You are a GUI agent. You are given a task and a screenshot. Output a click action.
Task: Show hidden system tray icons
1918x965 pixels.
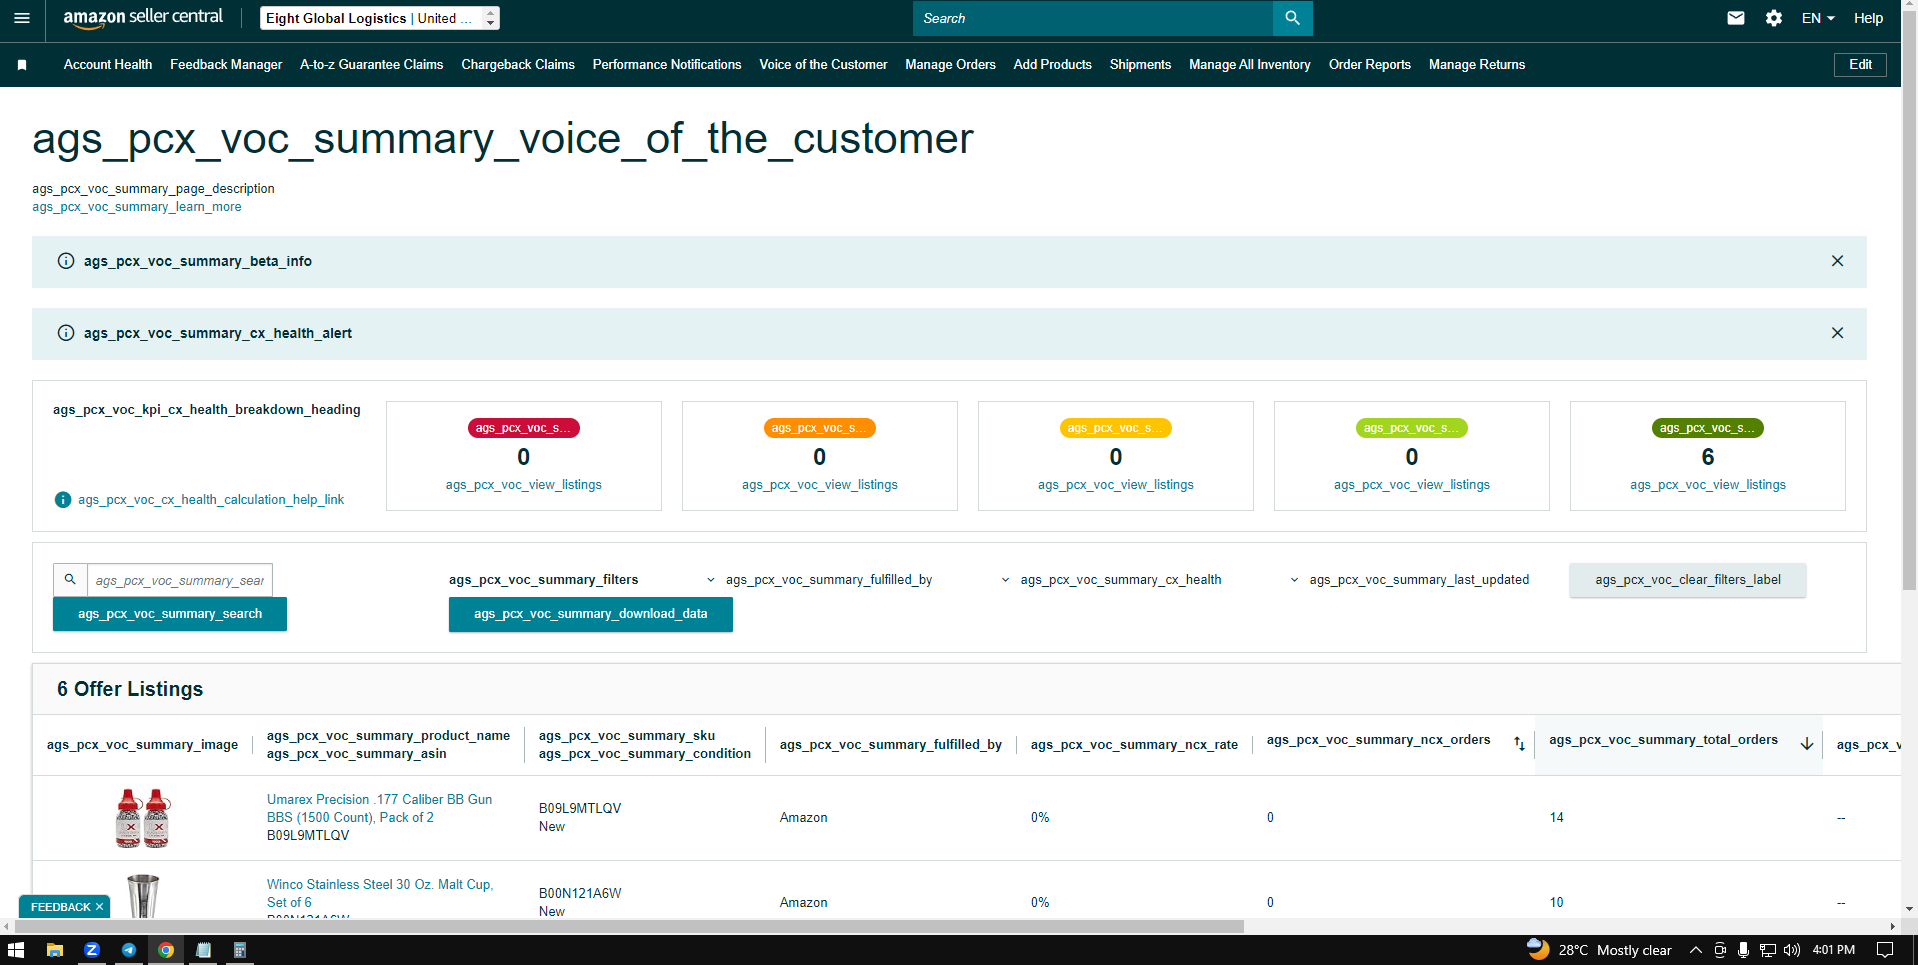point(1696,950)
